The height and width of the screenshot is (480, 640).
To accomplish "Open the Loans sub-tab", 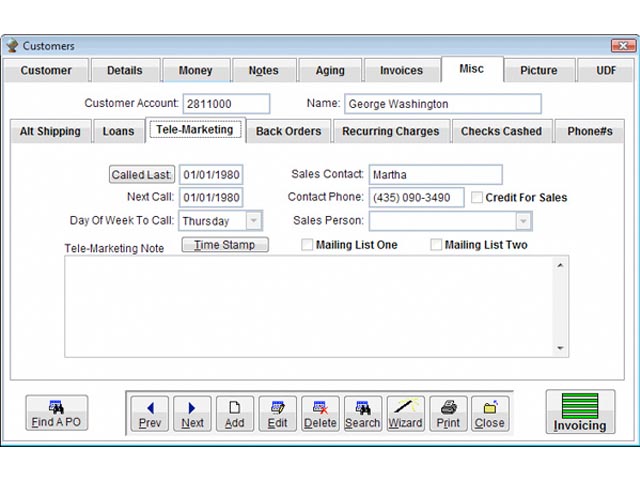I will tap(118, 131).
